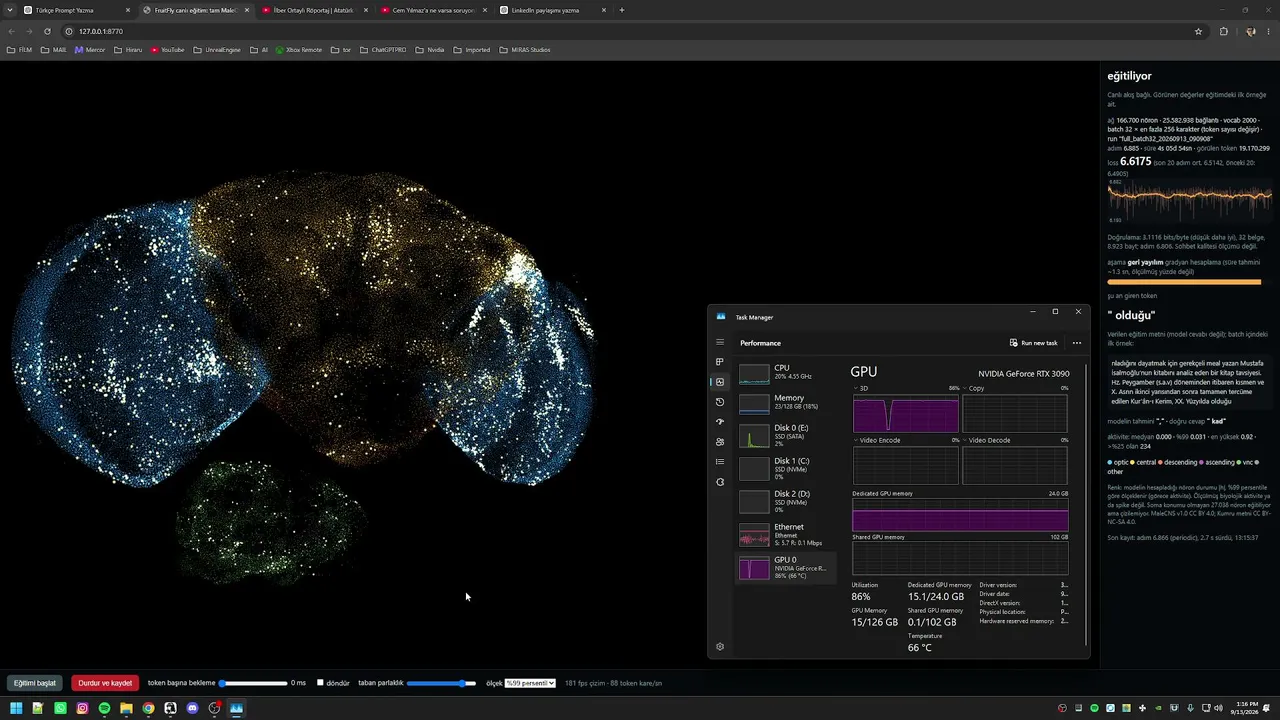
Task: Open Task Manager more options ellipsis
Action: click(1077, 343)
